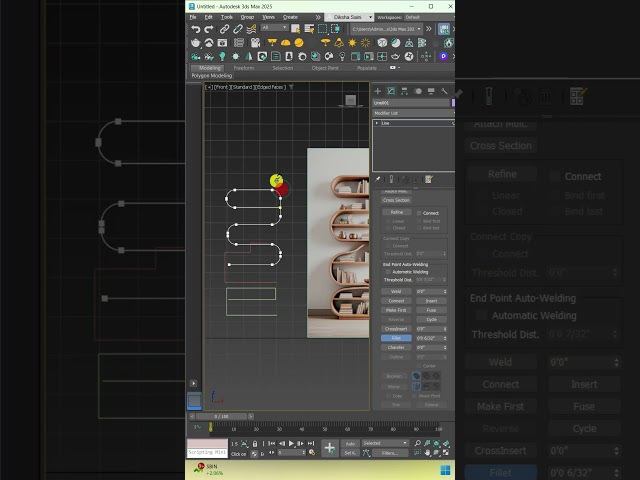The image size is (640, 480).
Task: Open the Utilities wrench tab
Action: 444,91
